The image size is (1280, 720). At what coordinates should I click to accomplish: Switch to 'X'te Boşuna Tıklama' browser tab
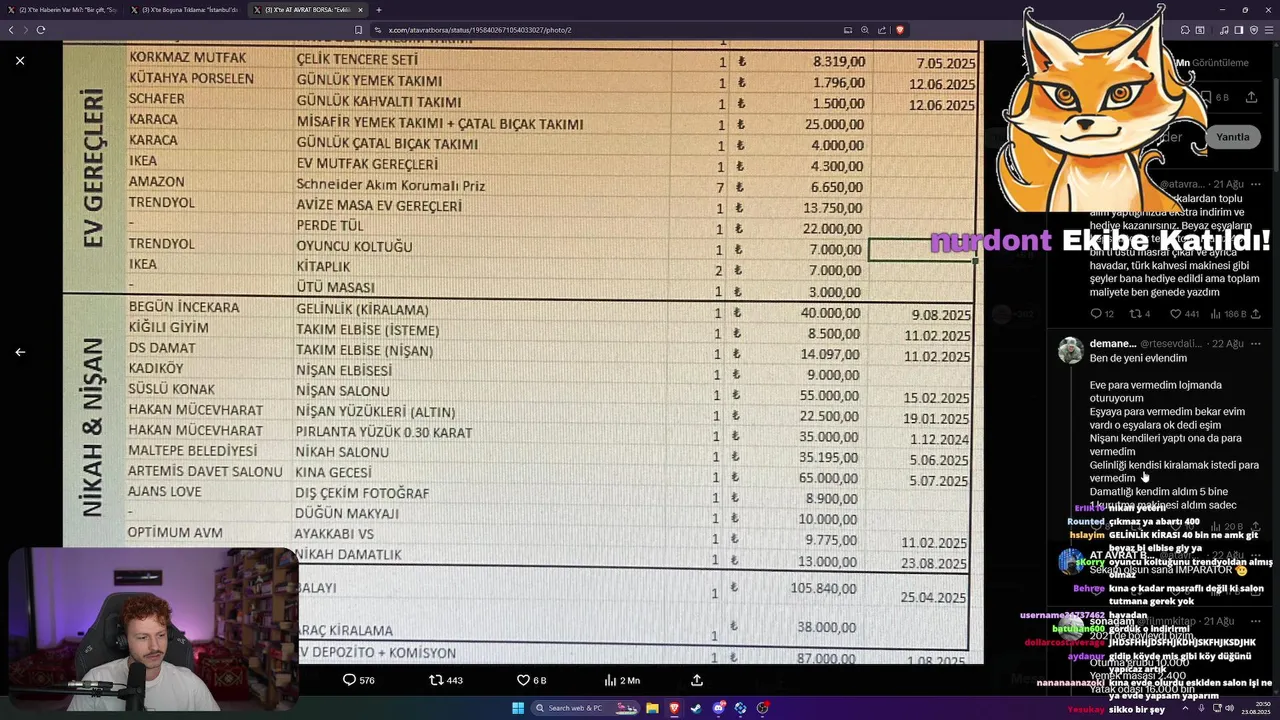186,10
